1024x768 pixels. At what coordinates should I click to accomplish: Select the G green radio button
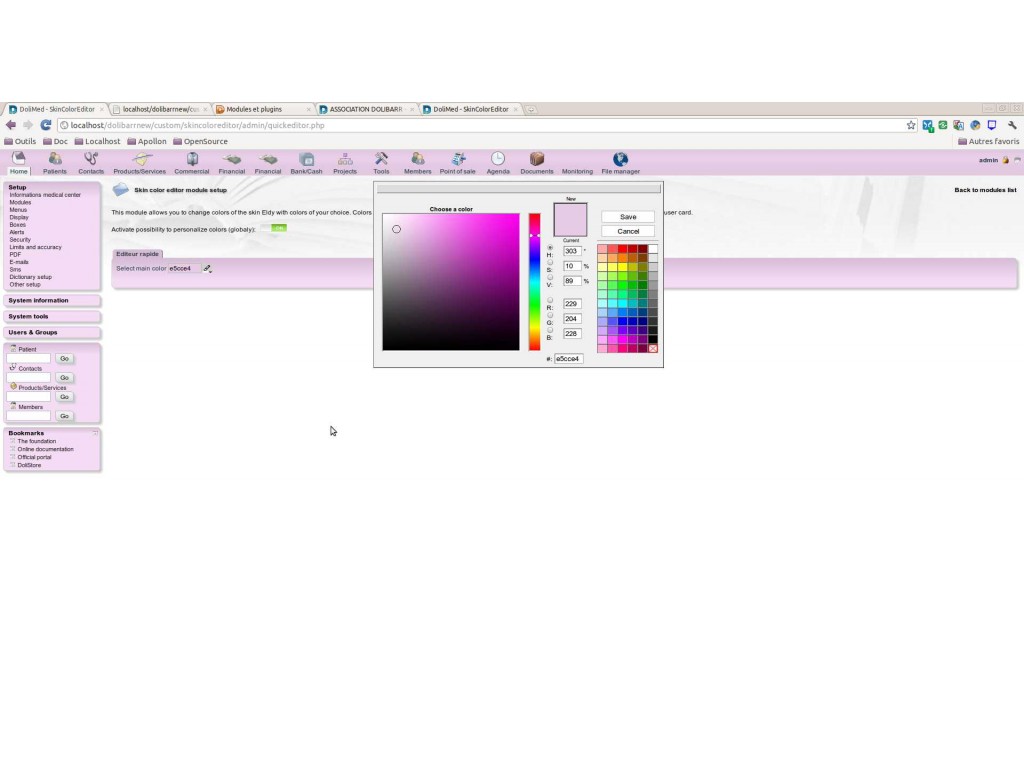point(550,315)
